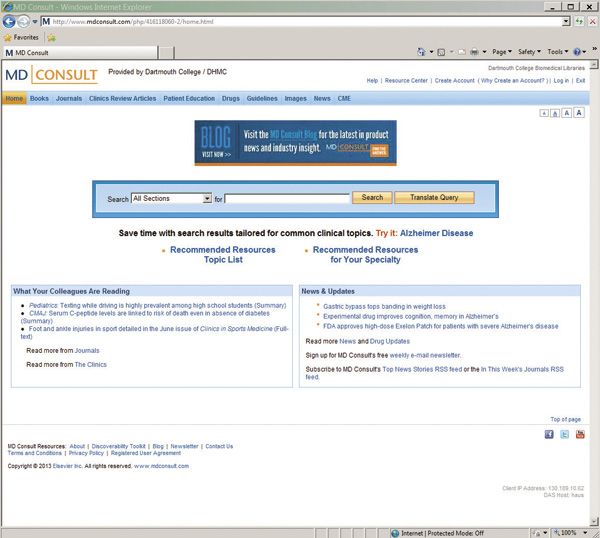This screenshot has width=600, height=538.
Task: Click the vertical scrollbar down arrow
Action: coord(594,521)
